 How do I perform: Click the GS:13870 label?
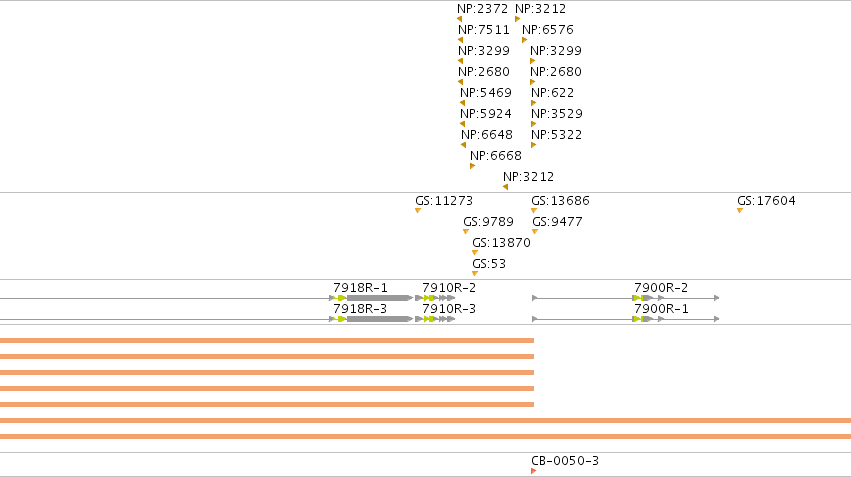click(501, 243)
